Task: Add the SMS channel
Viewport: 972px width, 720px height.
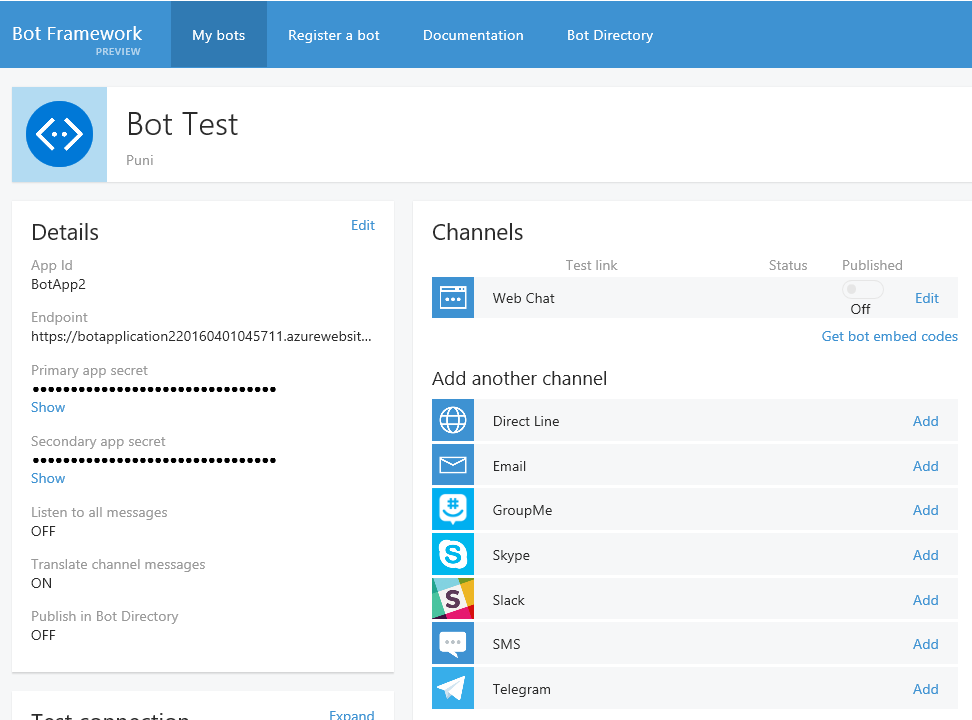Action: click(x=926, y=644)
